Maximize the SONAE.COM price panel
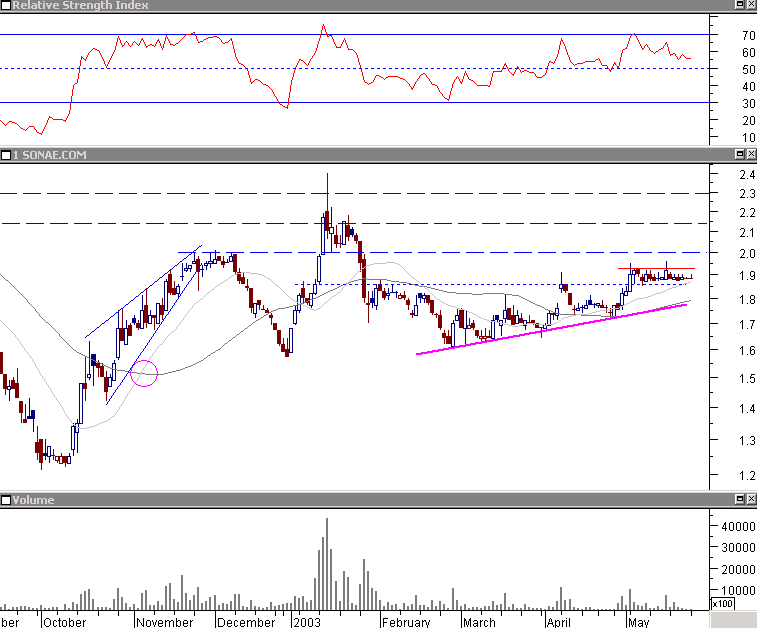Image resolution: width=757 pixels, height=628 pixels. (740, 154)
